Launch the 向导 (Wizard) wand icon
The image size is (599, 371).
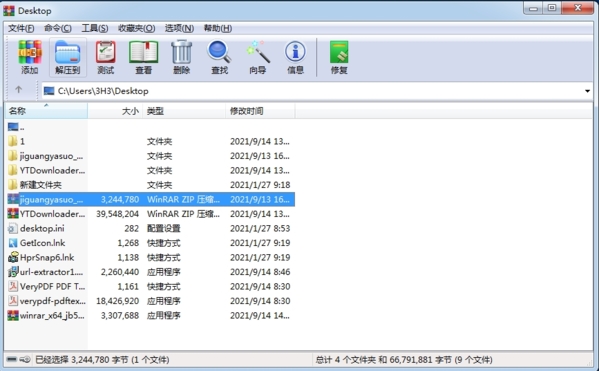(x=258, y=52)
